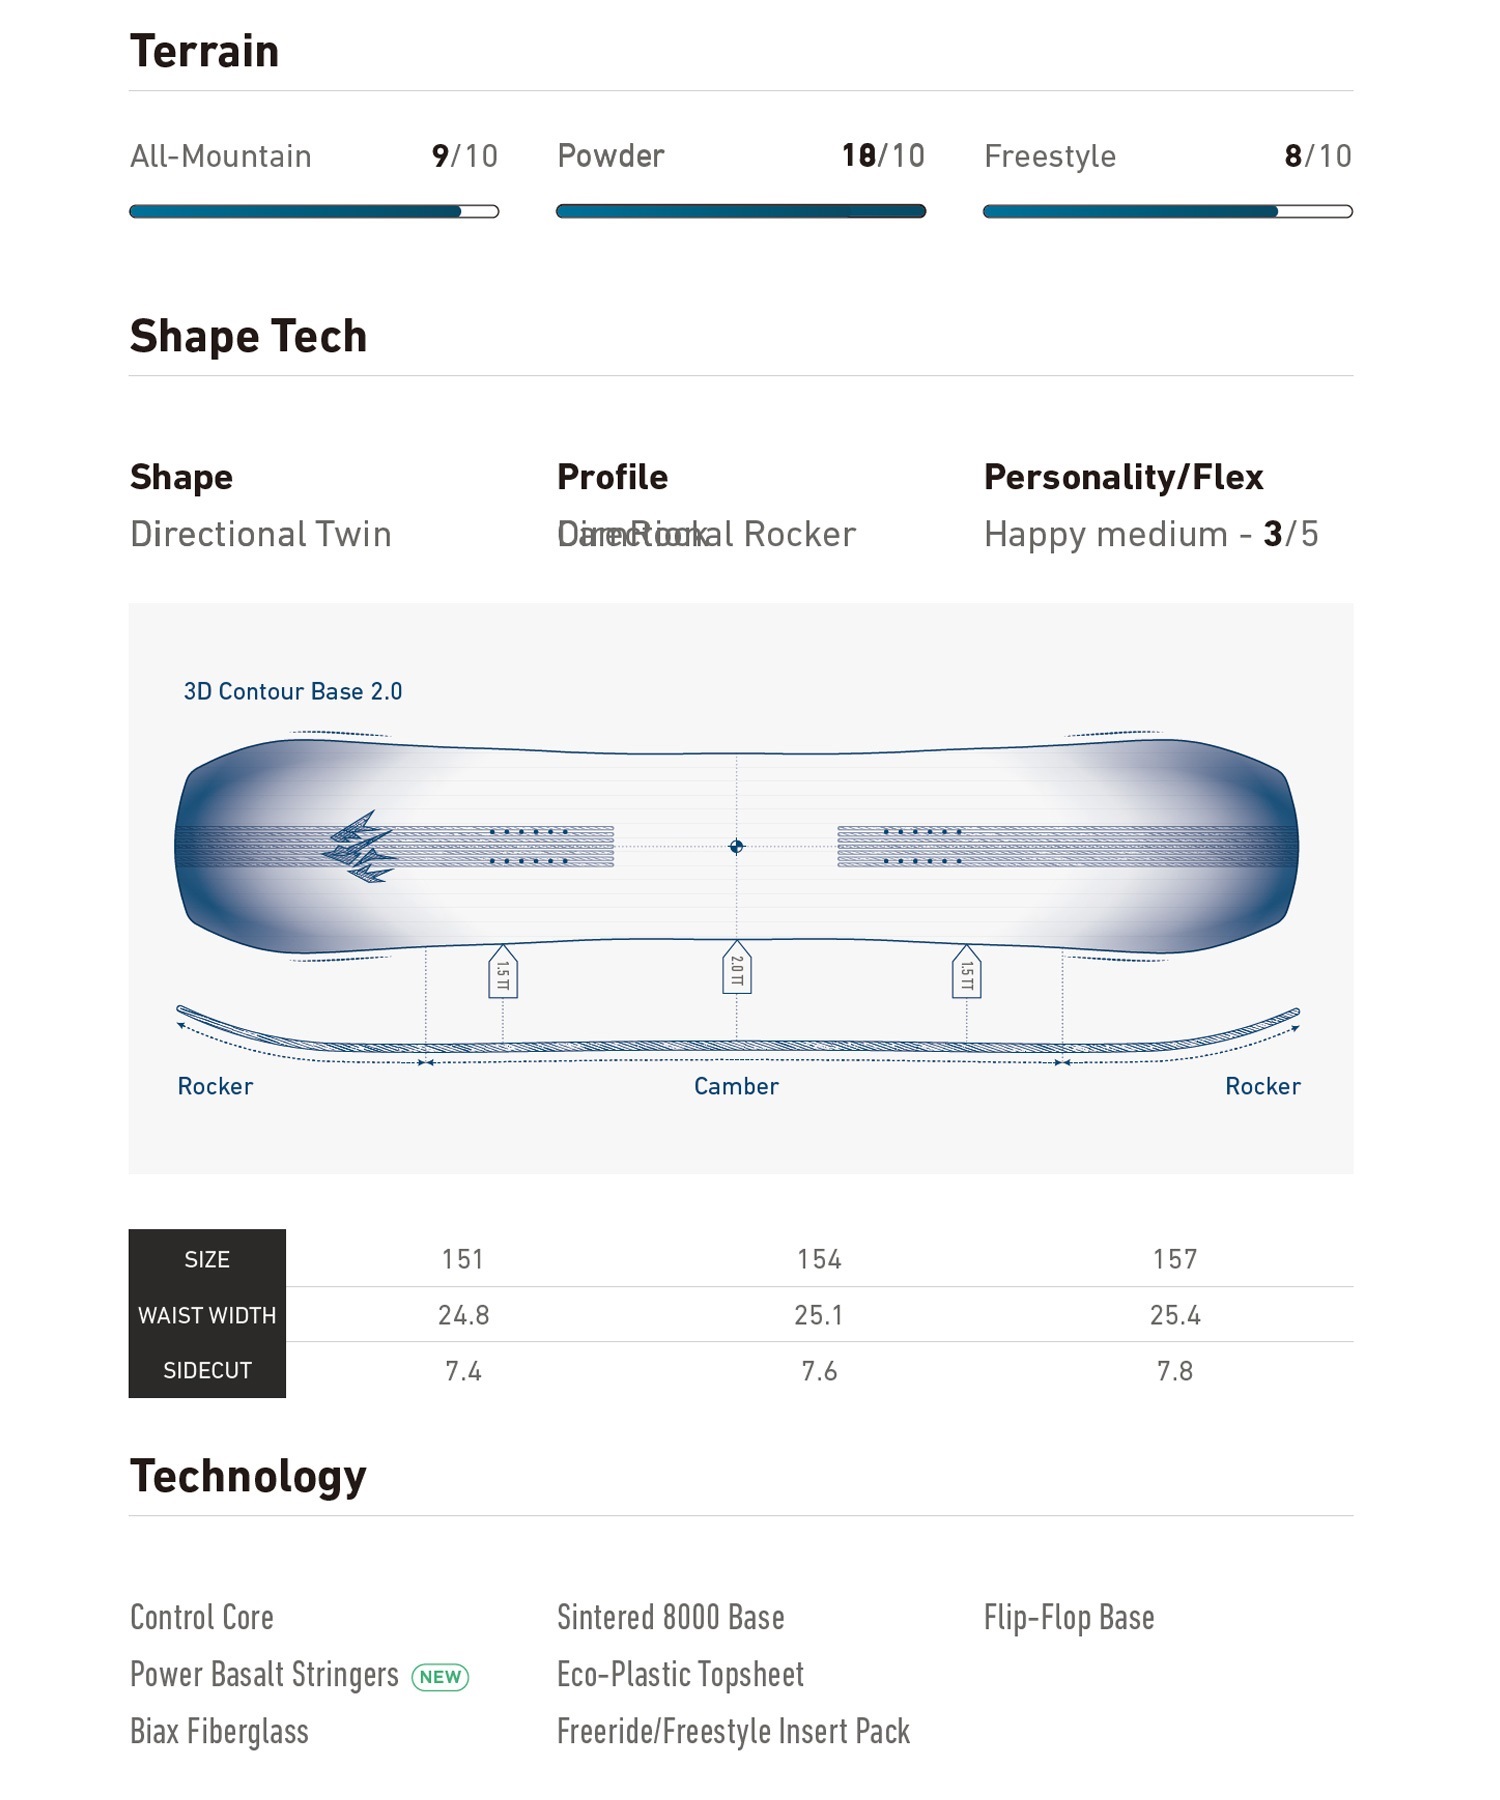Click the center reference crosshair on the board
The image size is (1500, 1800).
(x=736, y=846)
